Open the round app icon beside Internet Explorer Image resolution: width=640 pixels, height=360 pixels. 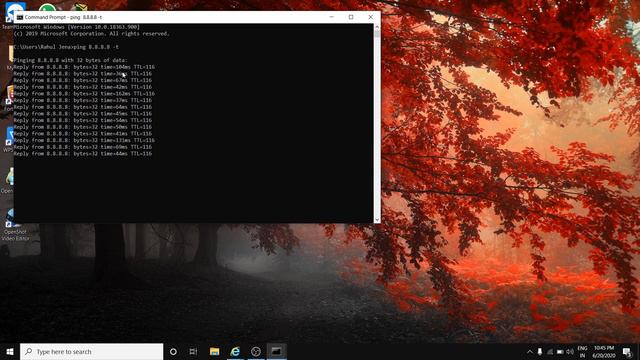[x=256, y=351]
